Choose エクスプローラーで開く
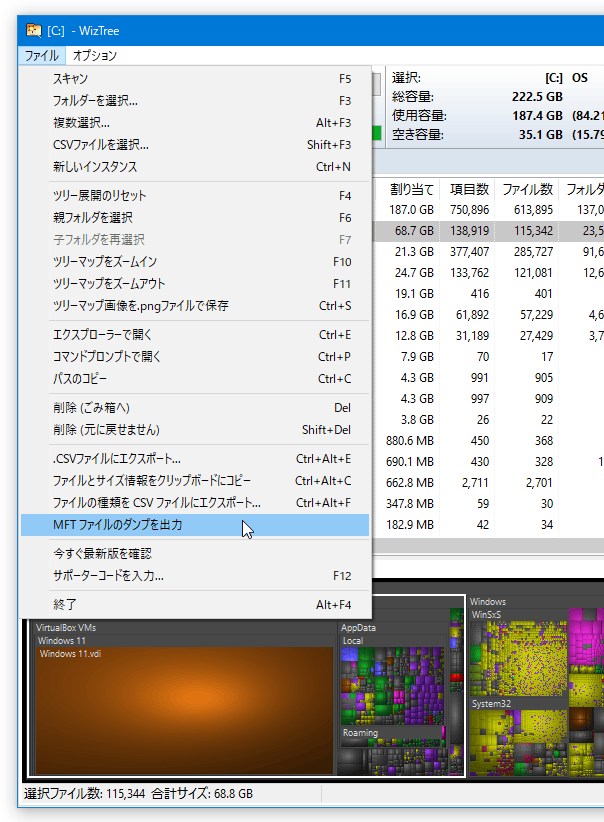The image size is (604, 822). click(195, 334)
